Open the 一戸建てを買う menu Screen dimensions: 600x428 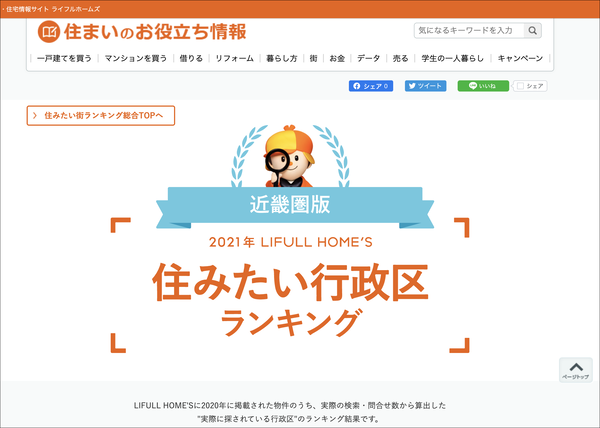click(x=64, y=59)
